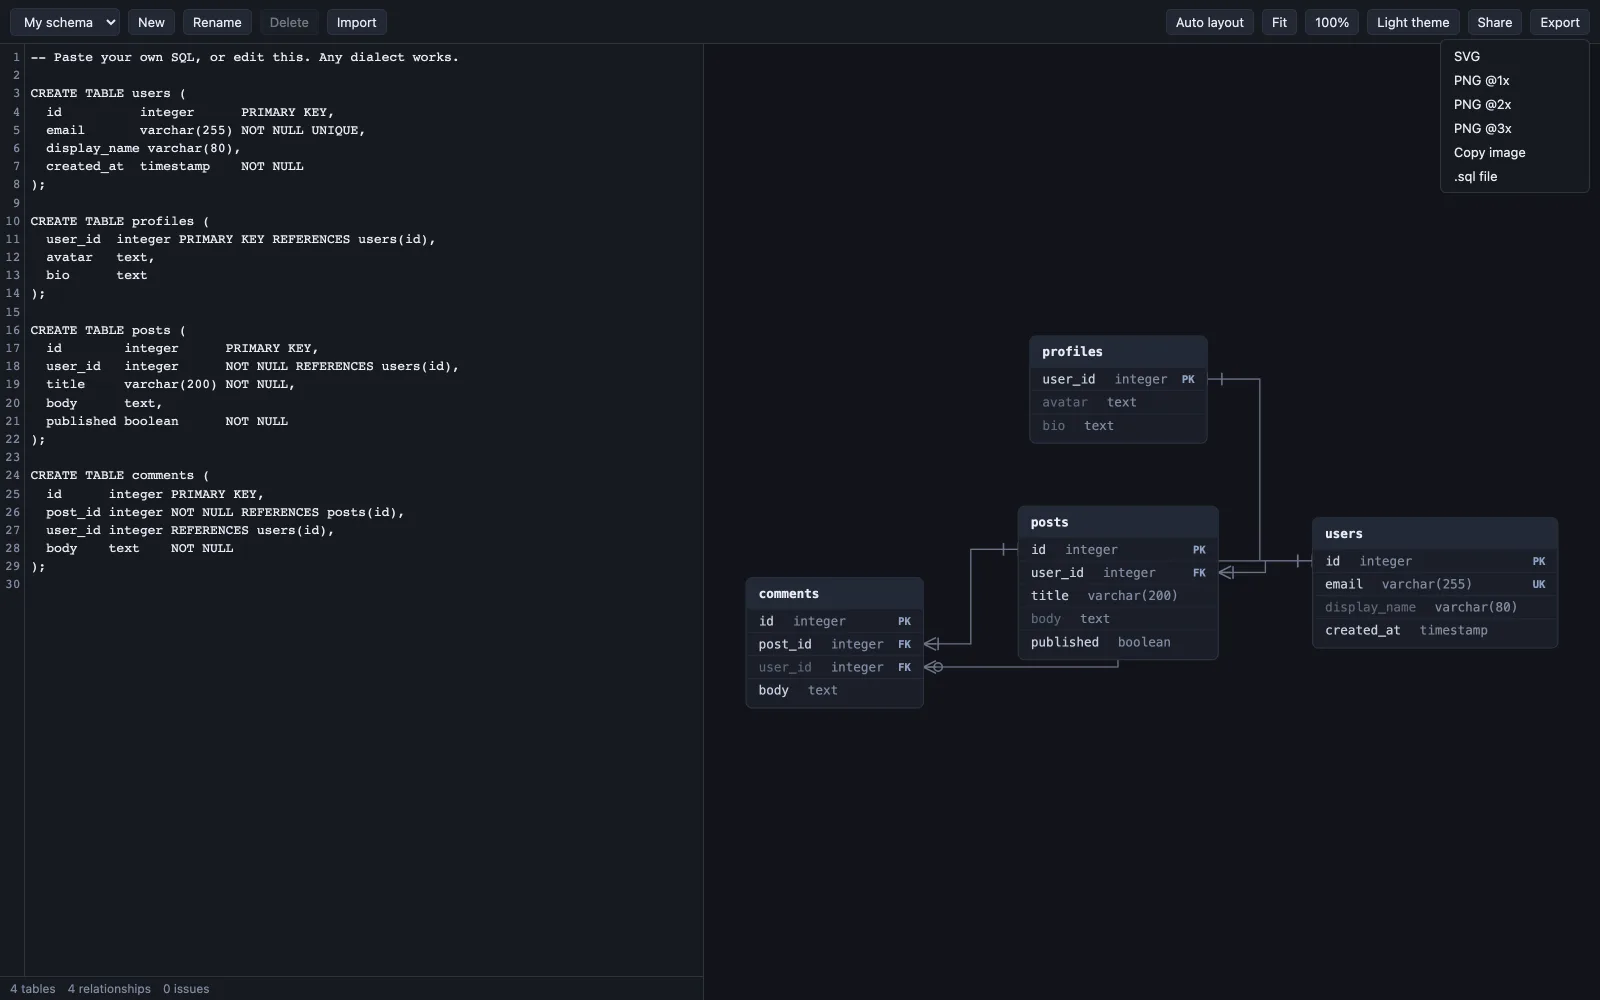The image size is (1600, 1000).
Task: Select PNG @1x export option
Action: pyautogui.click(x=1514, y=80)
